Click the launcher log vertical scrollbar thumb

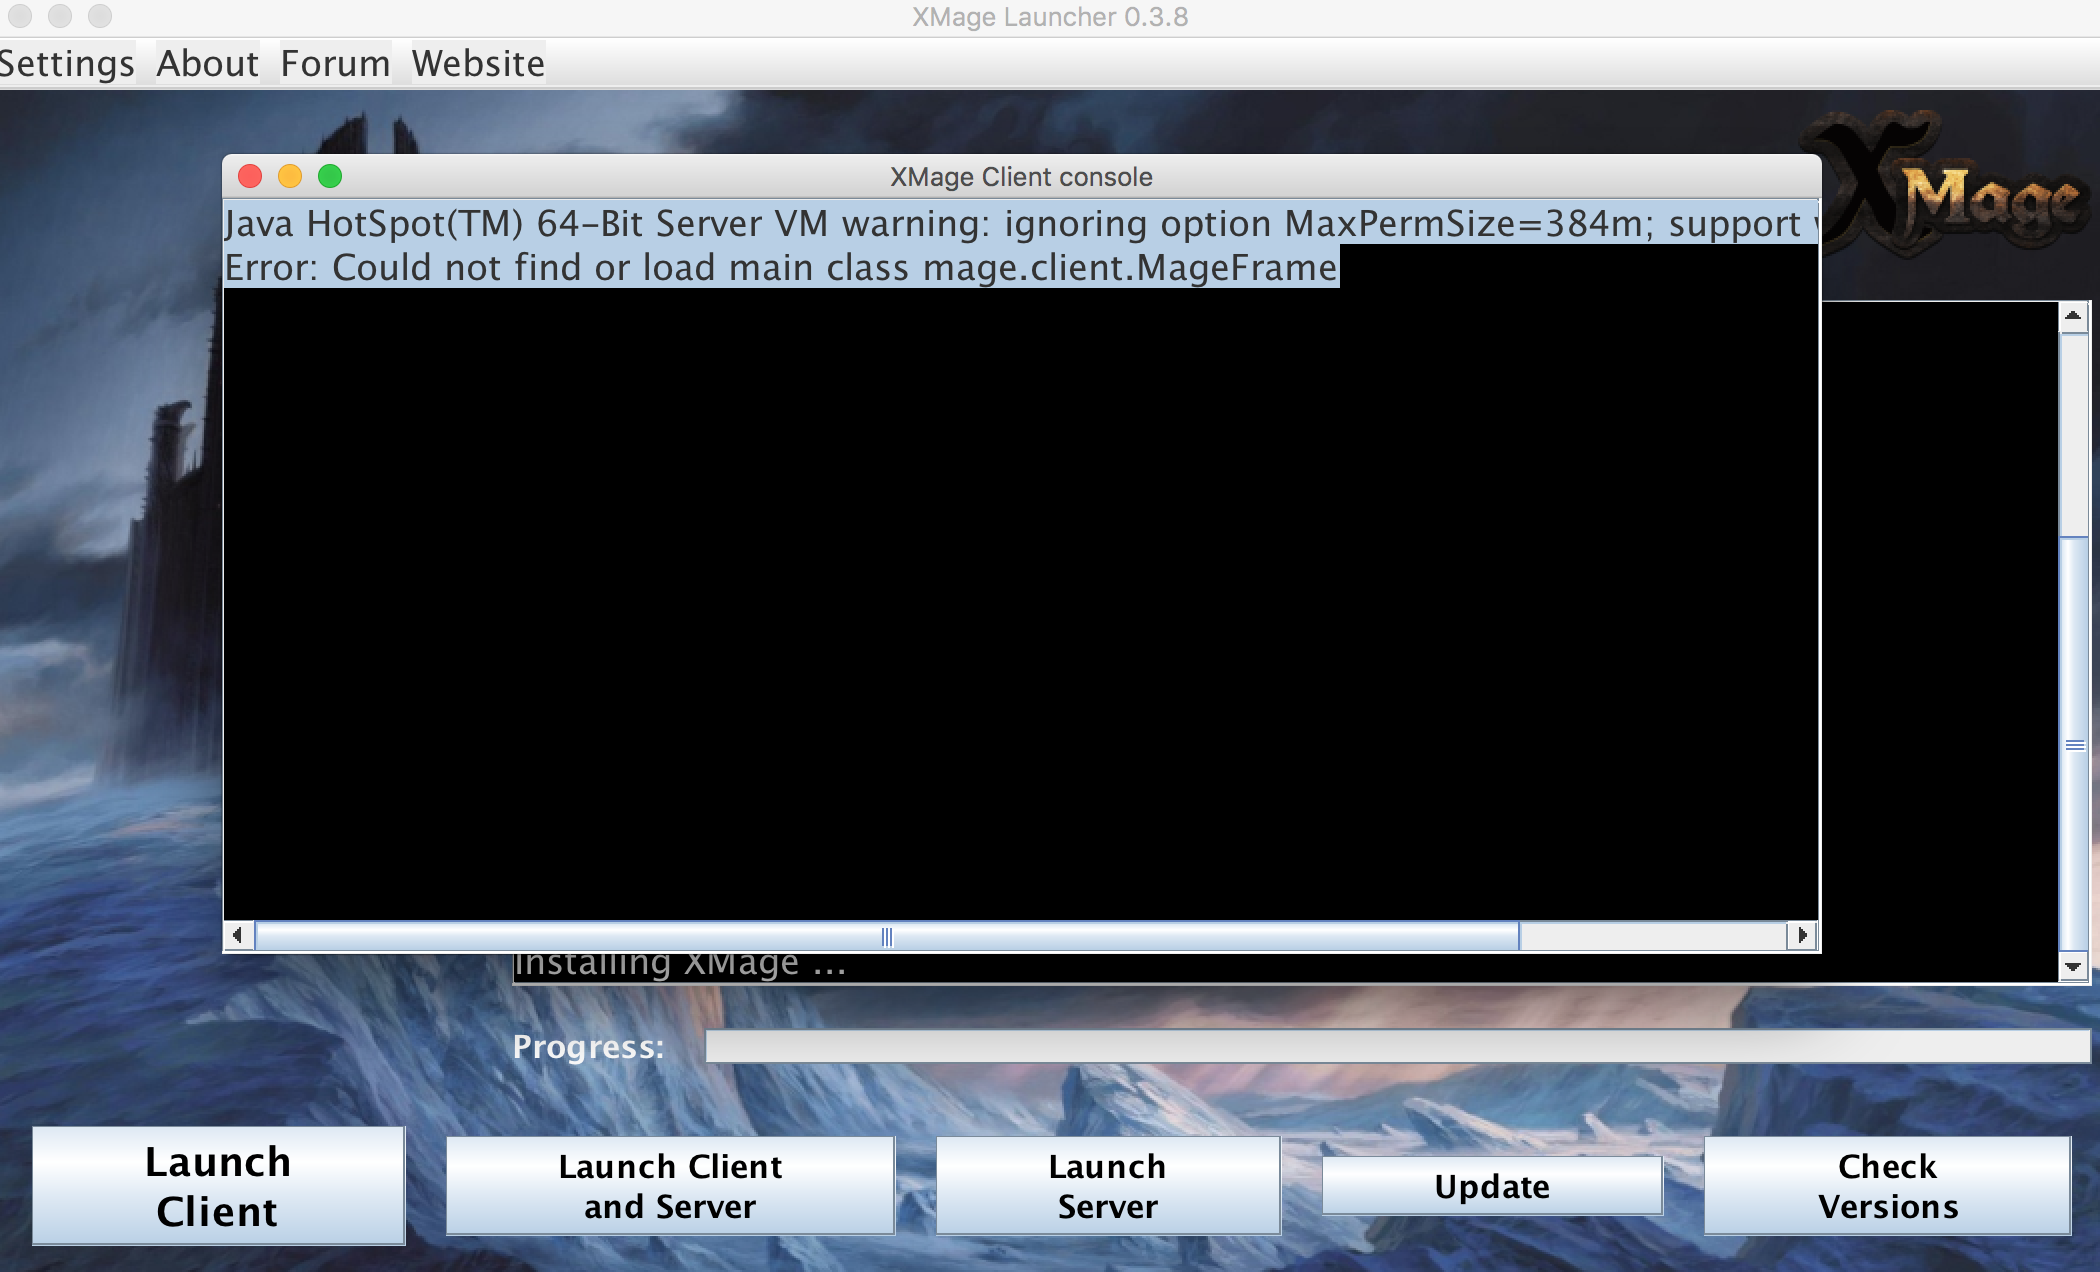click(x=2074, y=745)
